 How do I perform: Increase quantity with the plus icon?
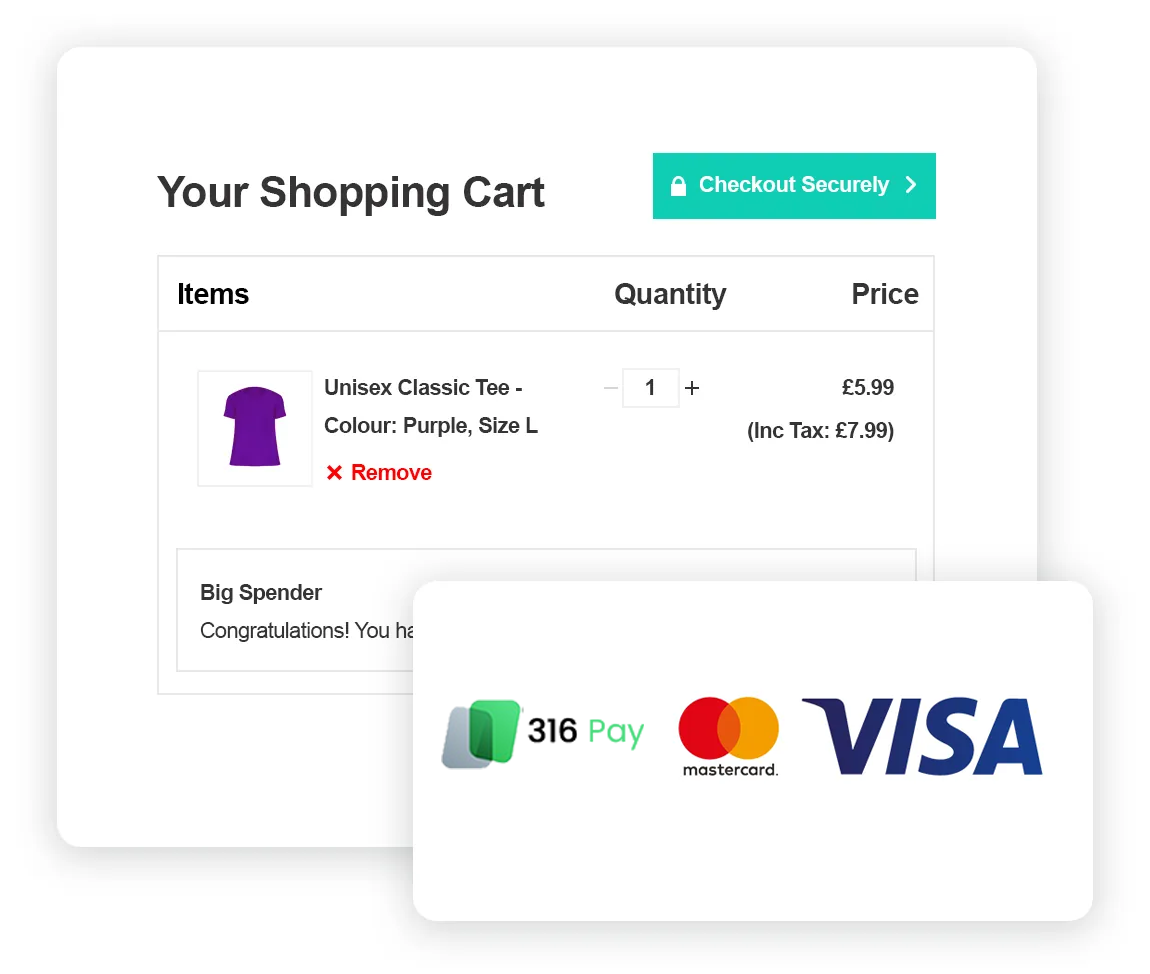point(692,387)
